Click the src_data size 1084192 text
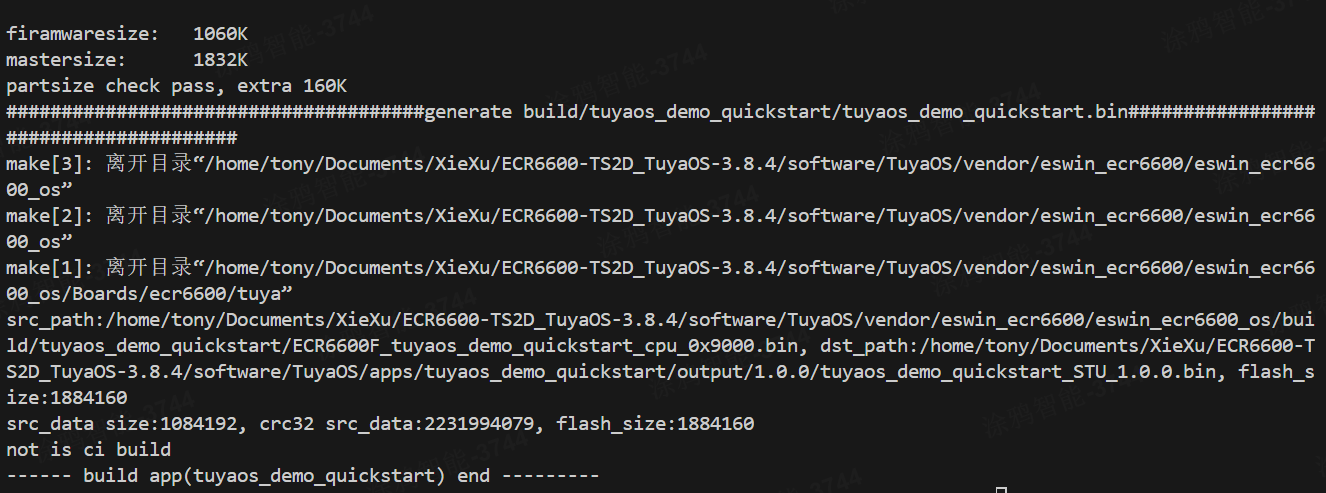This screenshot has height=493, width=1326. tap(122, 423)
